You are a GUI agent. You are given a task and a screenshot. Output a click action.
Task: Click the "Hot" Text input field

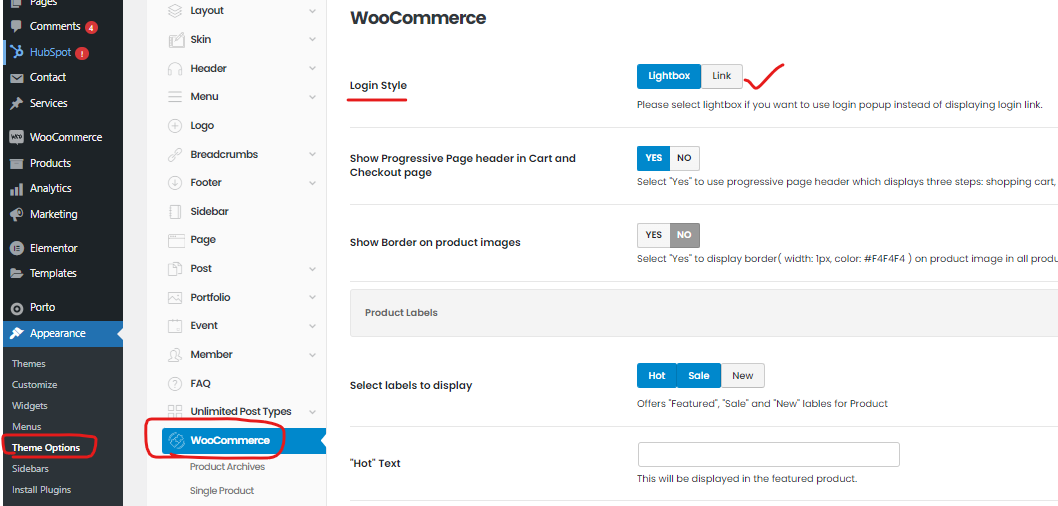point(769,455)
